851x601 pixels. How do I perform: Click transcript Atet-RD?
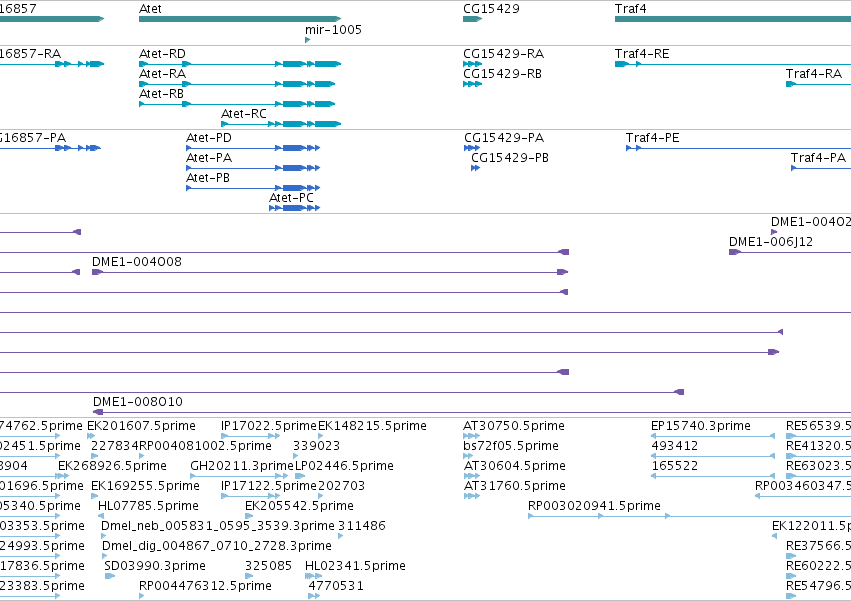240,64
